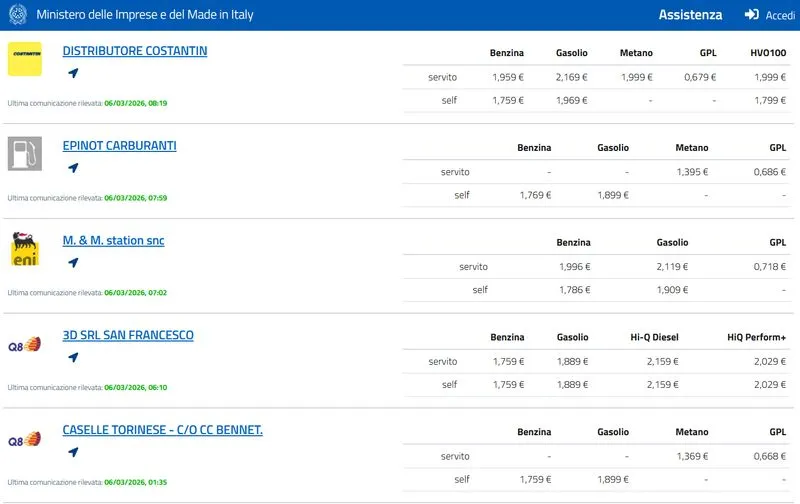Click the Accedi login arrow icon
Image resolution: width=800 pixels, height=504 pixels.
coord(752,15)
